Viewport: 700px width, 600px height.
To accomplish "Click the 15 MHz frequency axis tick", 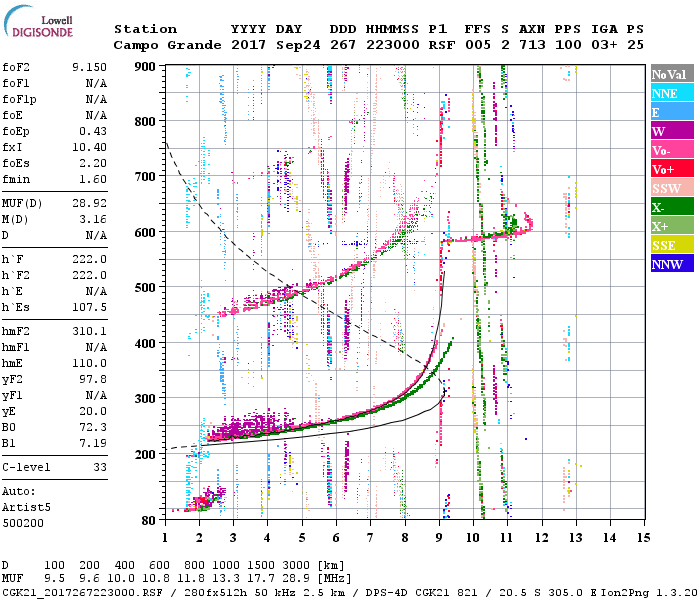I will (641, 538).
